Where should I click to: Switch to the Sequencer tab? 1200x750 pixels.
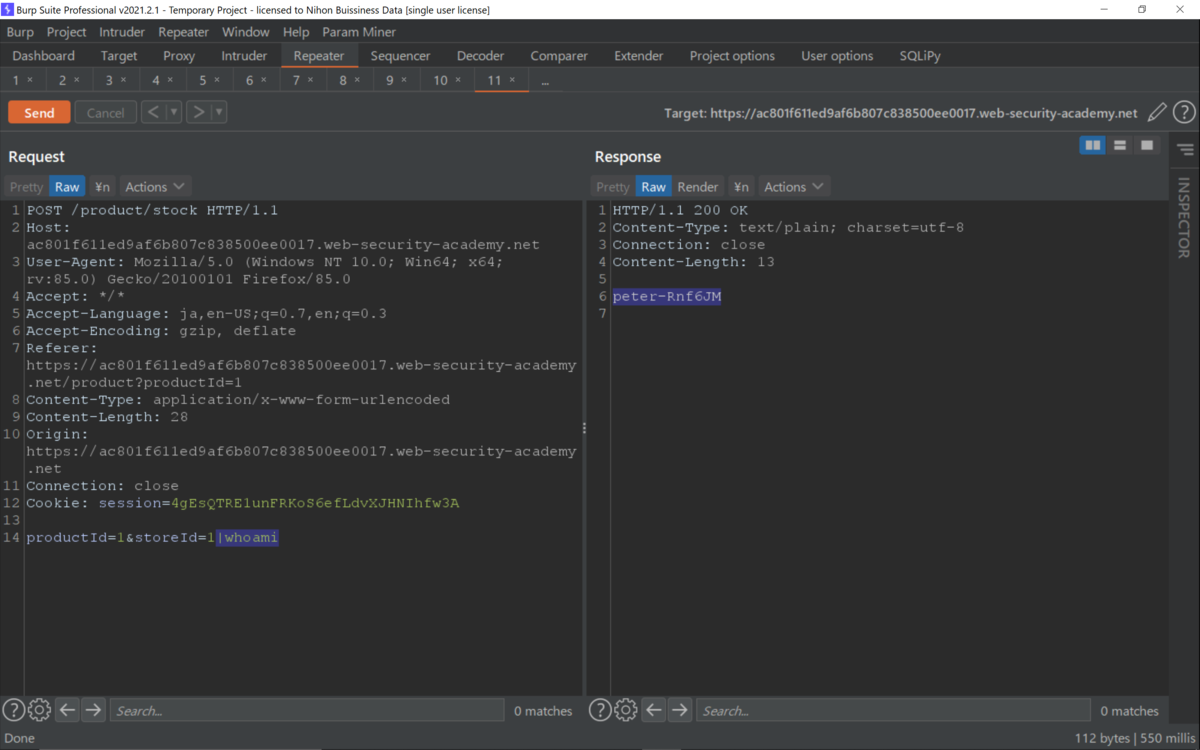(400, 56)
